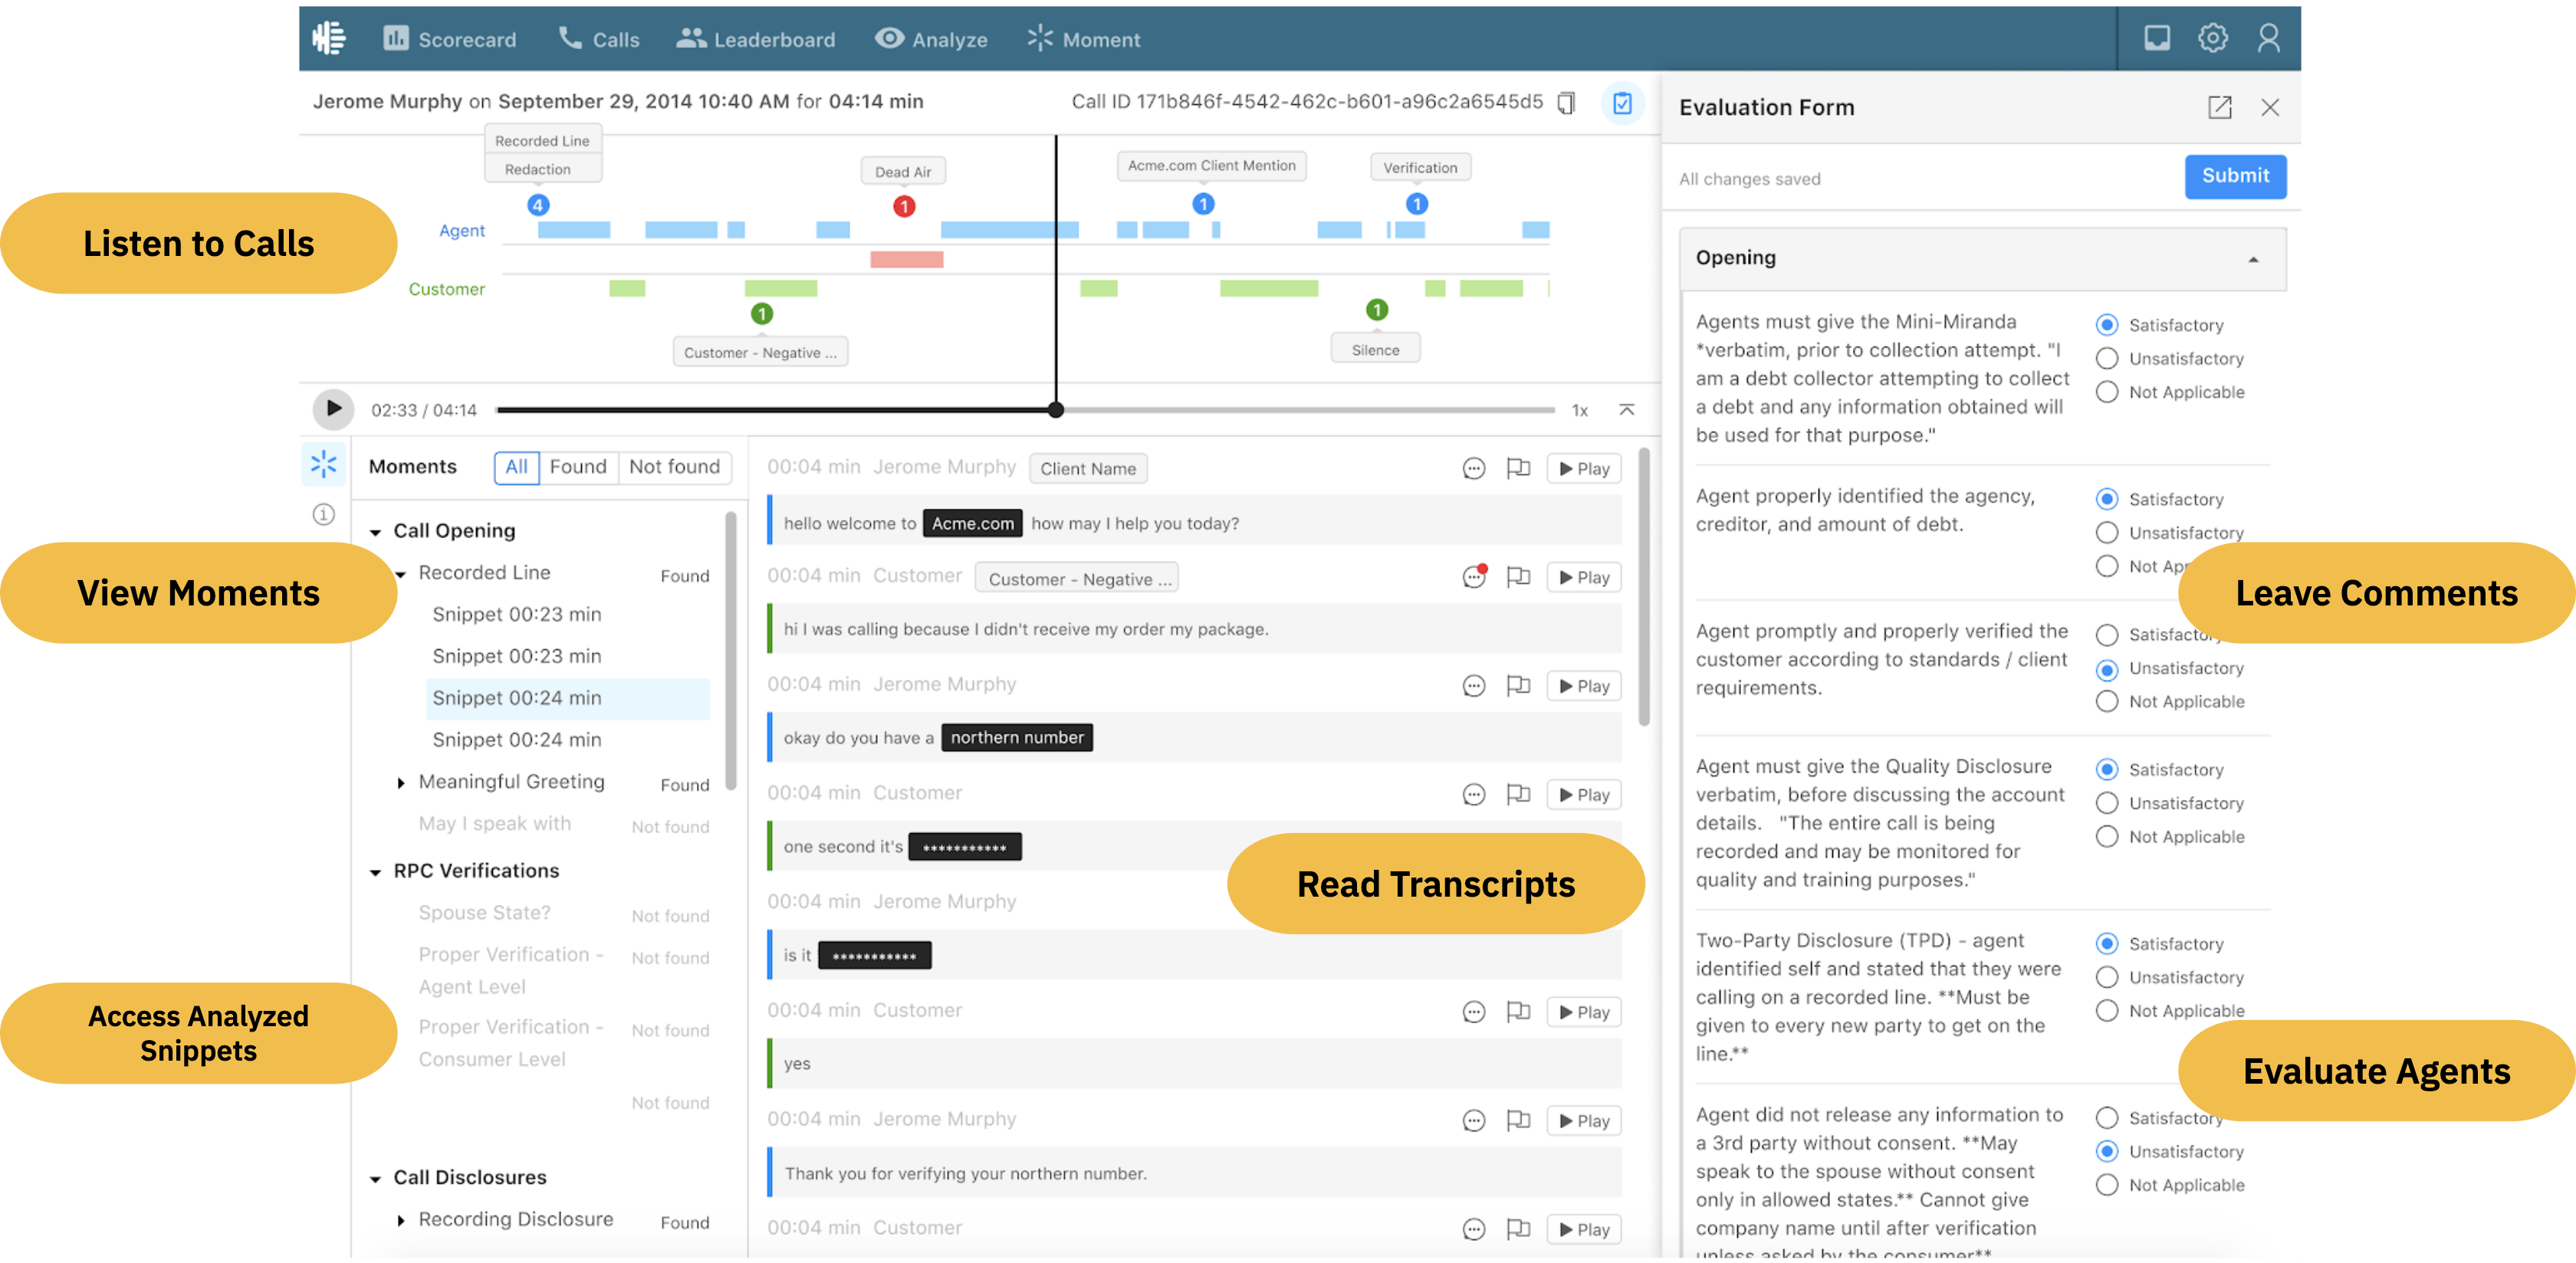Image resolution: width=2576 pixels, height=1263 pixels.
Task: Open the info icon in the left sidebar
Action: [x=323, y=514]
